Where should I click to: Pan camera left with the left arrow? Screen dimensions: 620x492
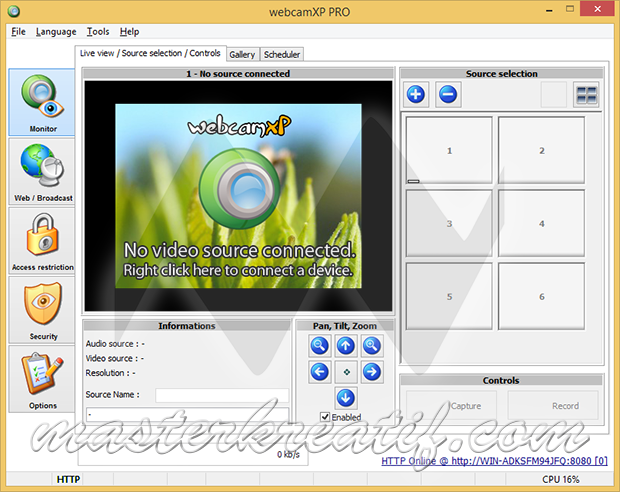click(x=319, y=372)
